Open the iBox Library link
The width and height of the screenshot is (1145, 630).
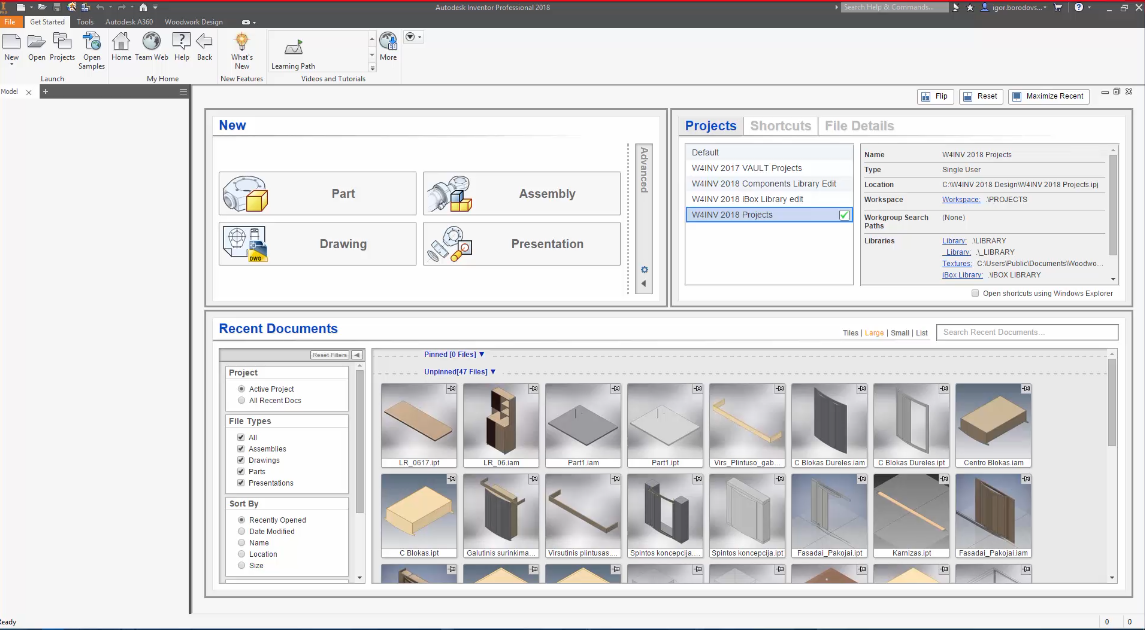tap(962, 274)
